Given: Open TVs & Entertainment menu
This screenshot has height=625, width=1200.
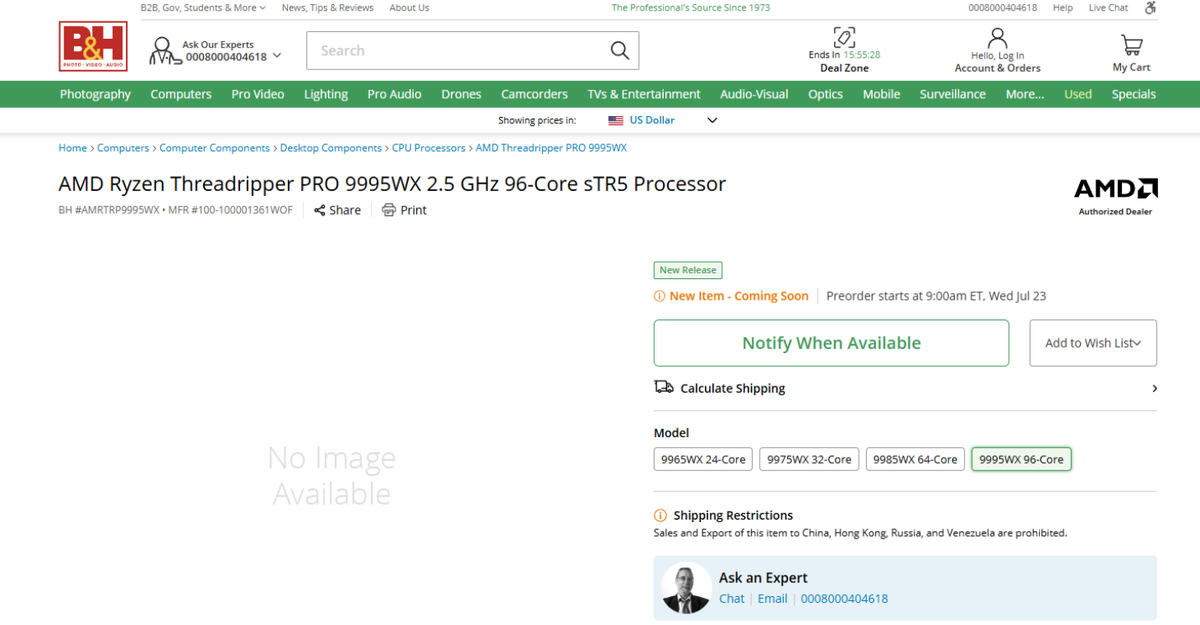Looking at the screenshot, I should point(644,94).
